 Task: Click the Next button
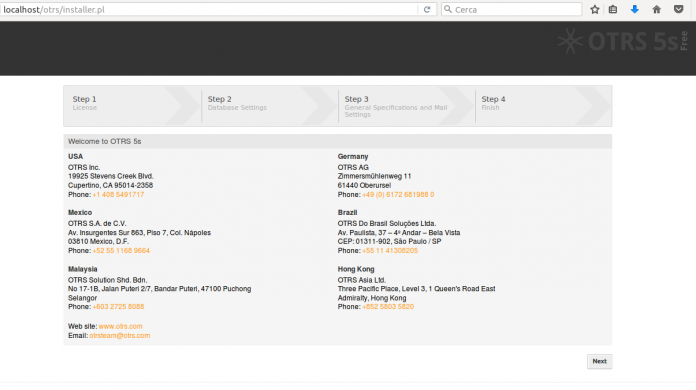click(x=599, y=361)
